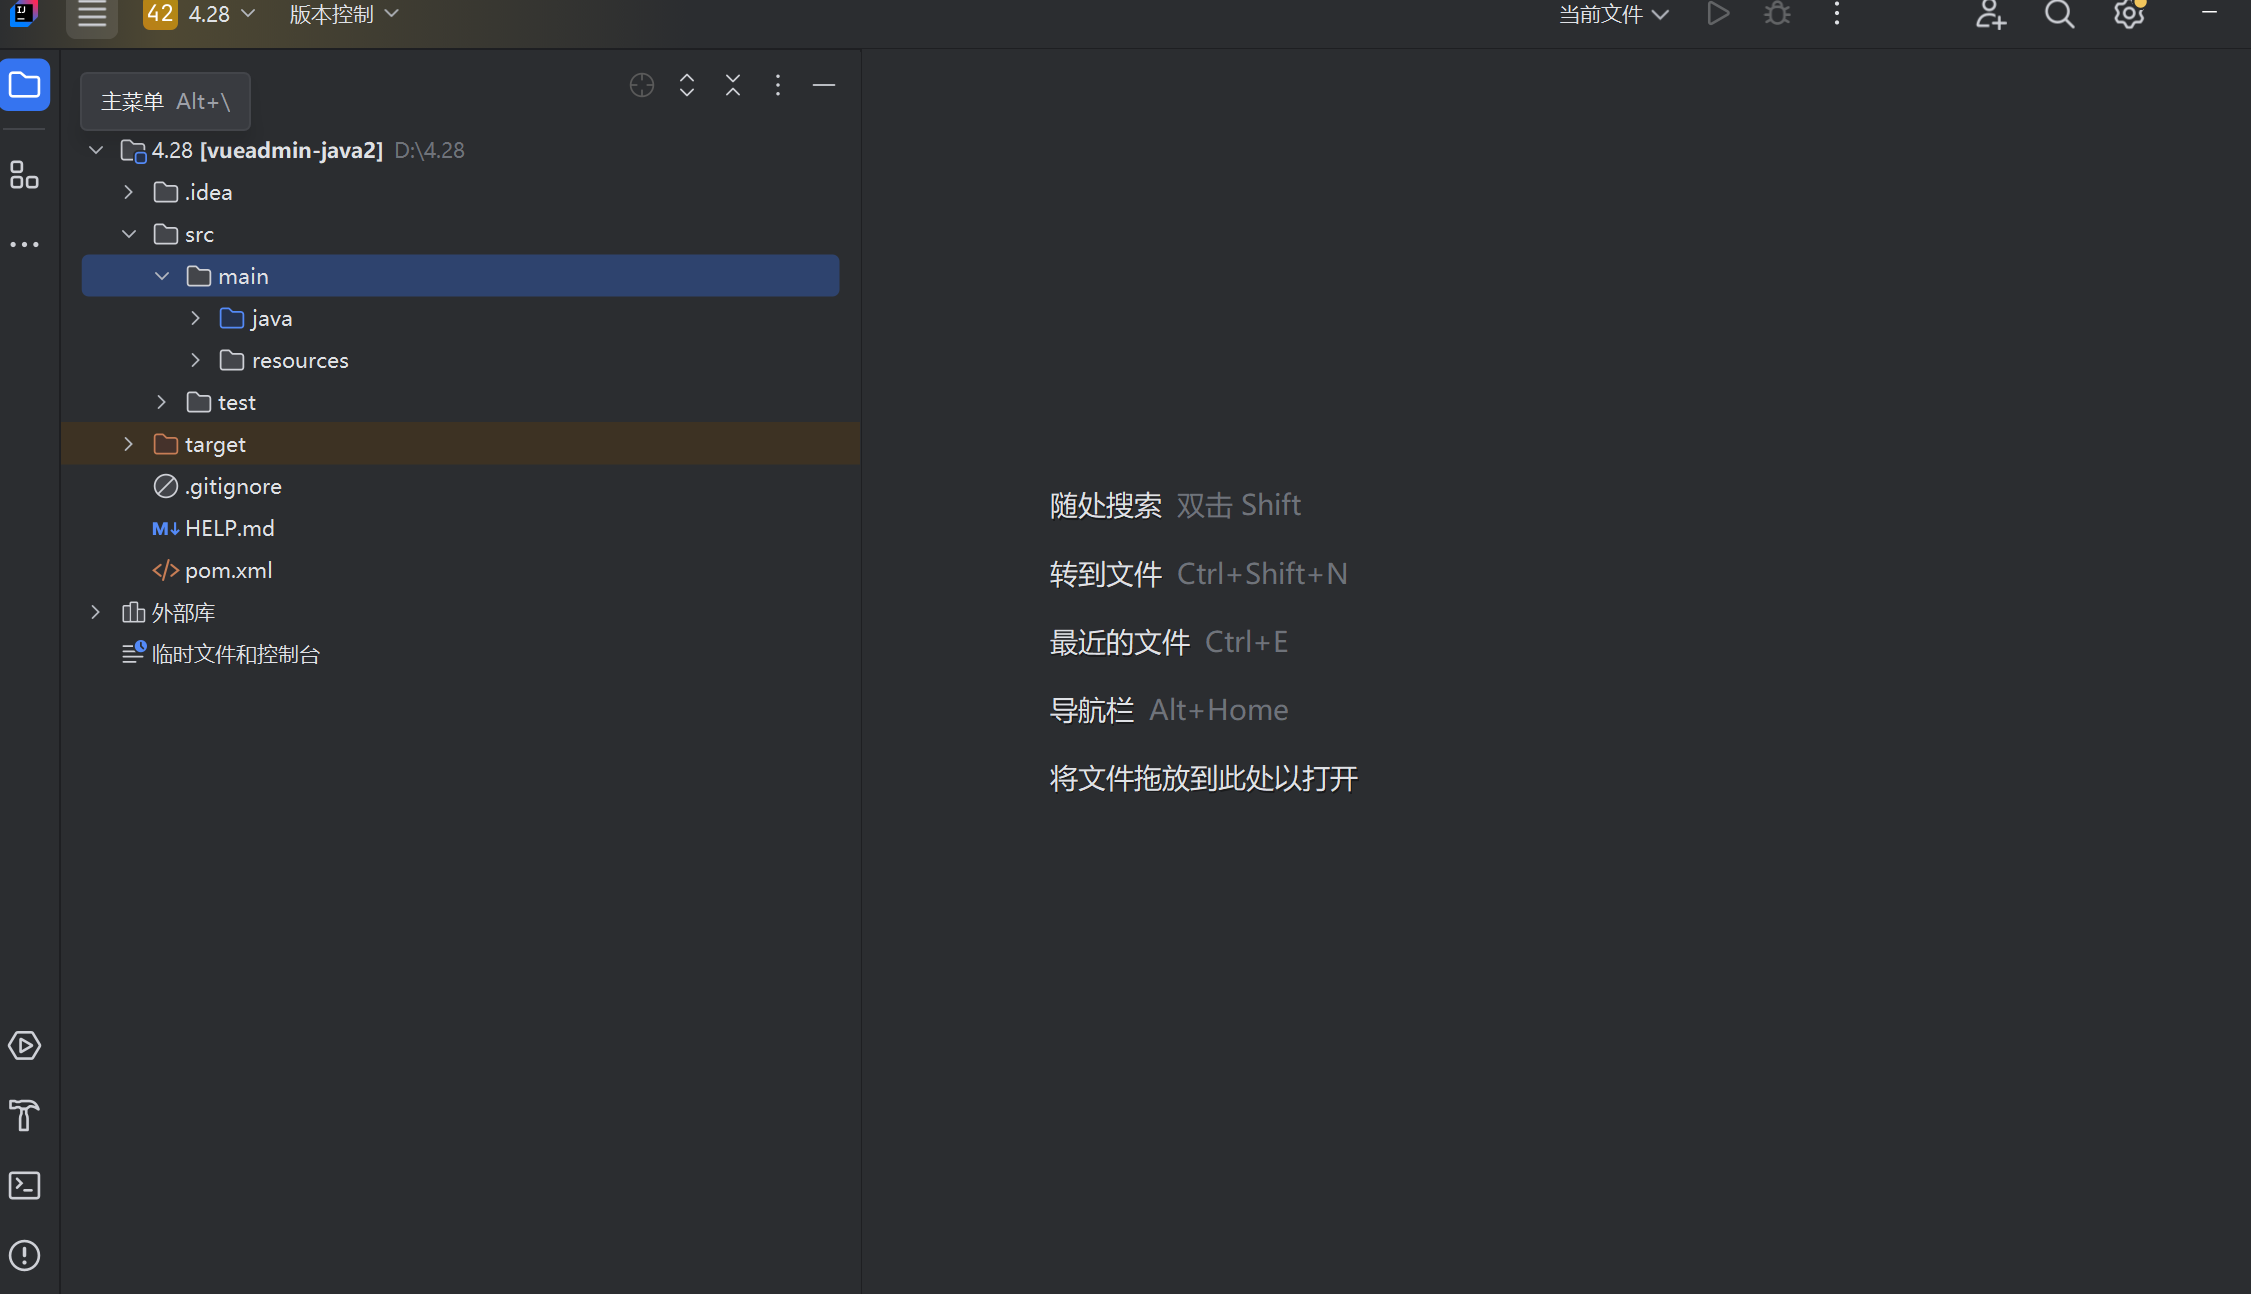The width and height of the screenshot is (2251, 1294).
Task: Expand the target folder
Action: tap(129, 444)
